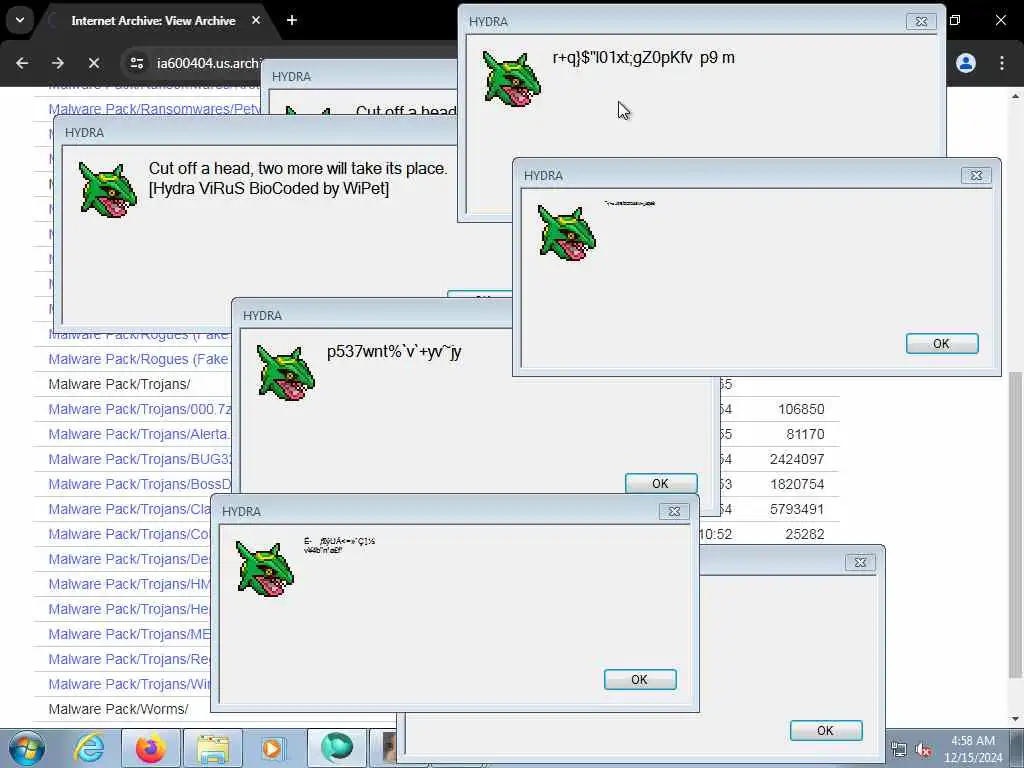Stop loading the current page
Image resolution: width=1024 pixels, height=768 pixels.
coord(94,63)
